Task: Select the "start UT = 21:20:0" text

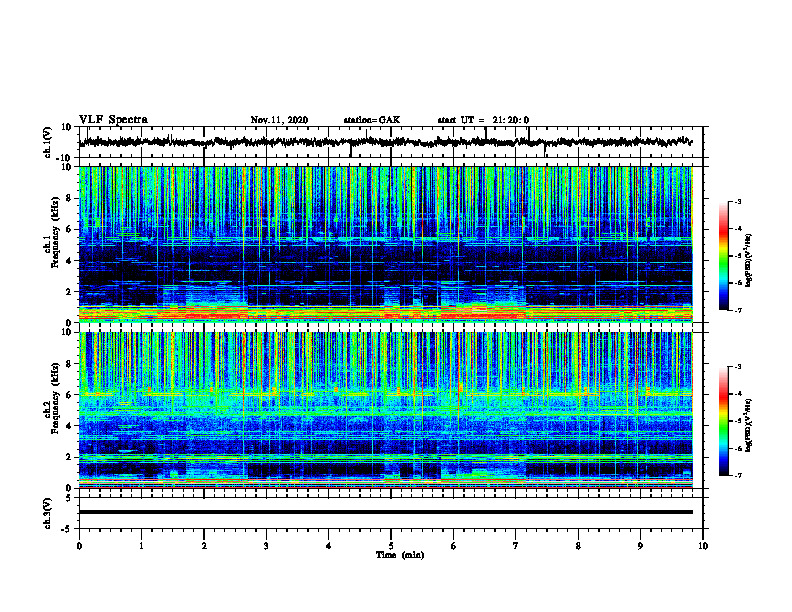Action: (x=483, y=120)
